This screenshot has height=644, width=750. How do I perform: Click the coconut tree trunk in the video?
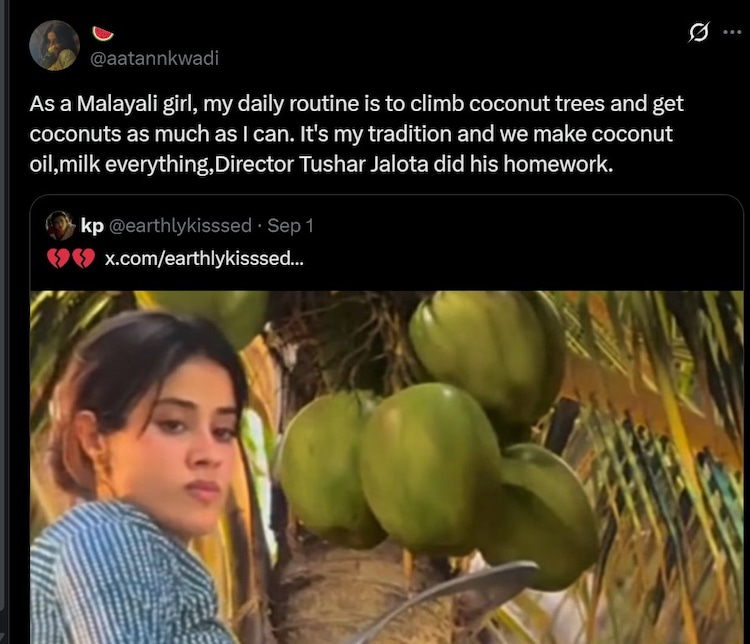click(x=330, y=600)
